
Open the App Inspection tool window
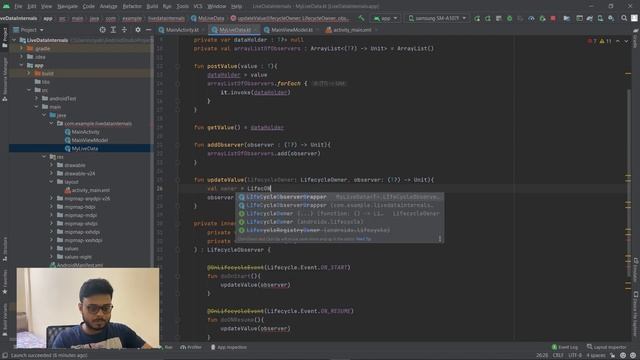pos(229,347)
